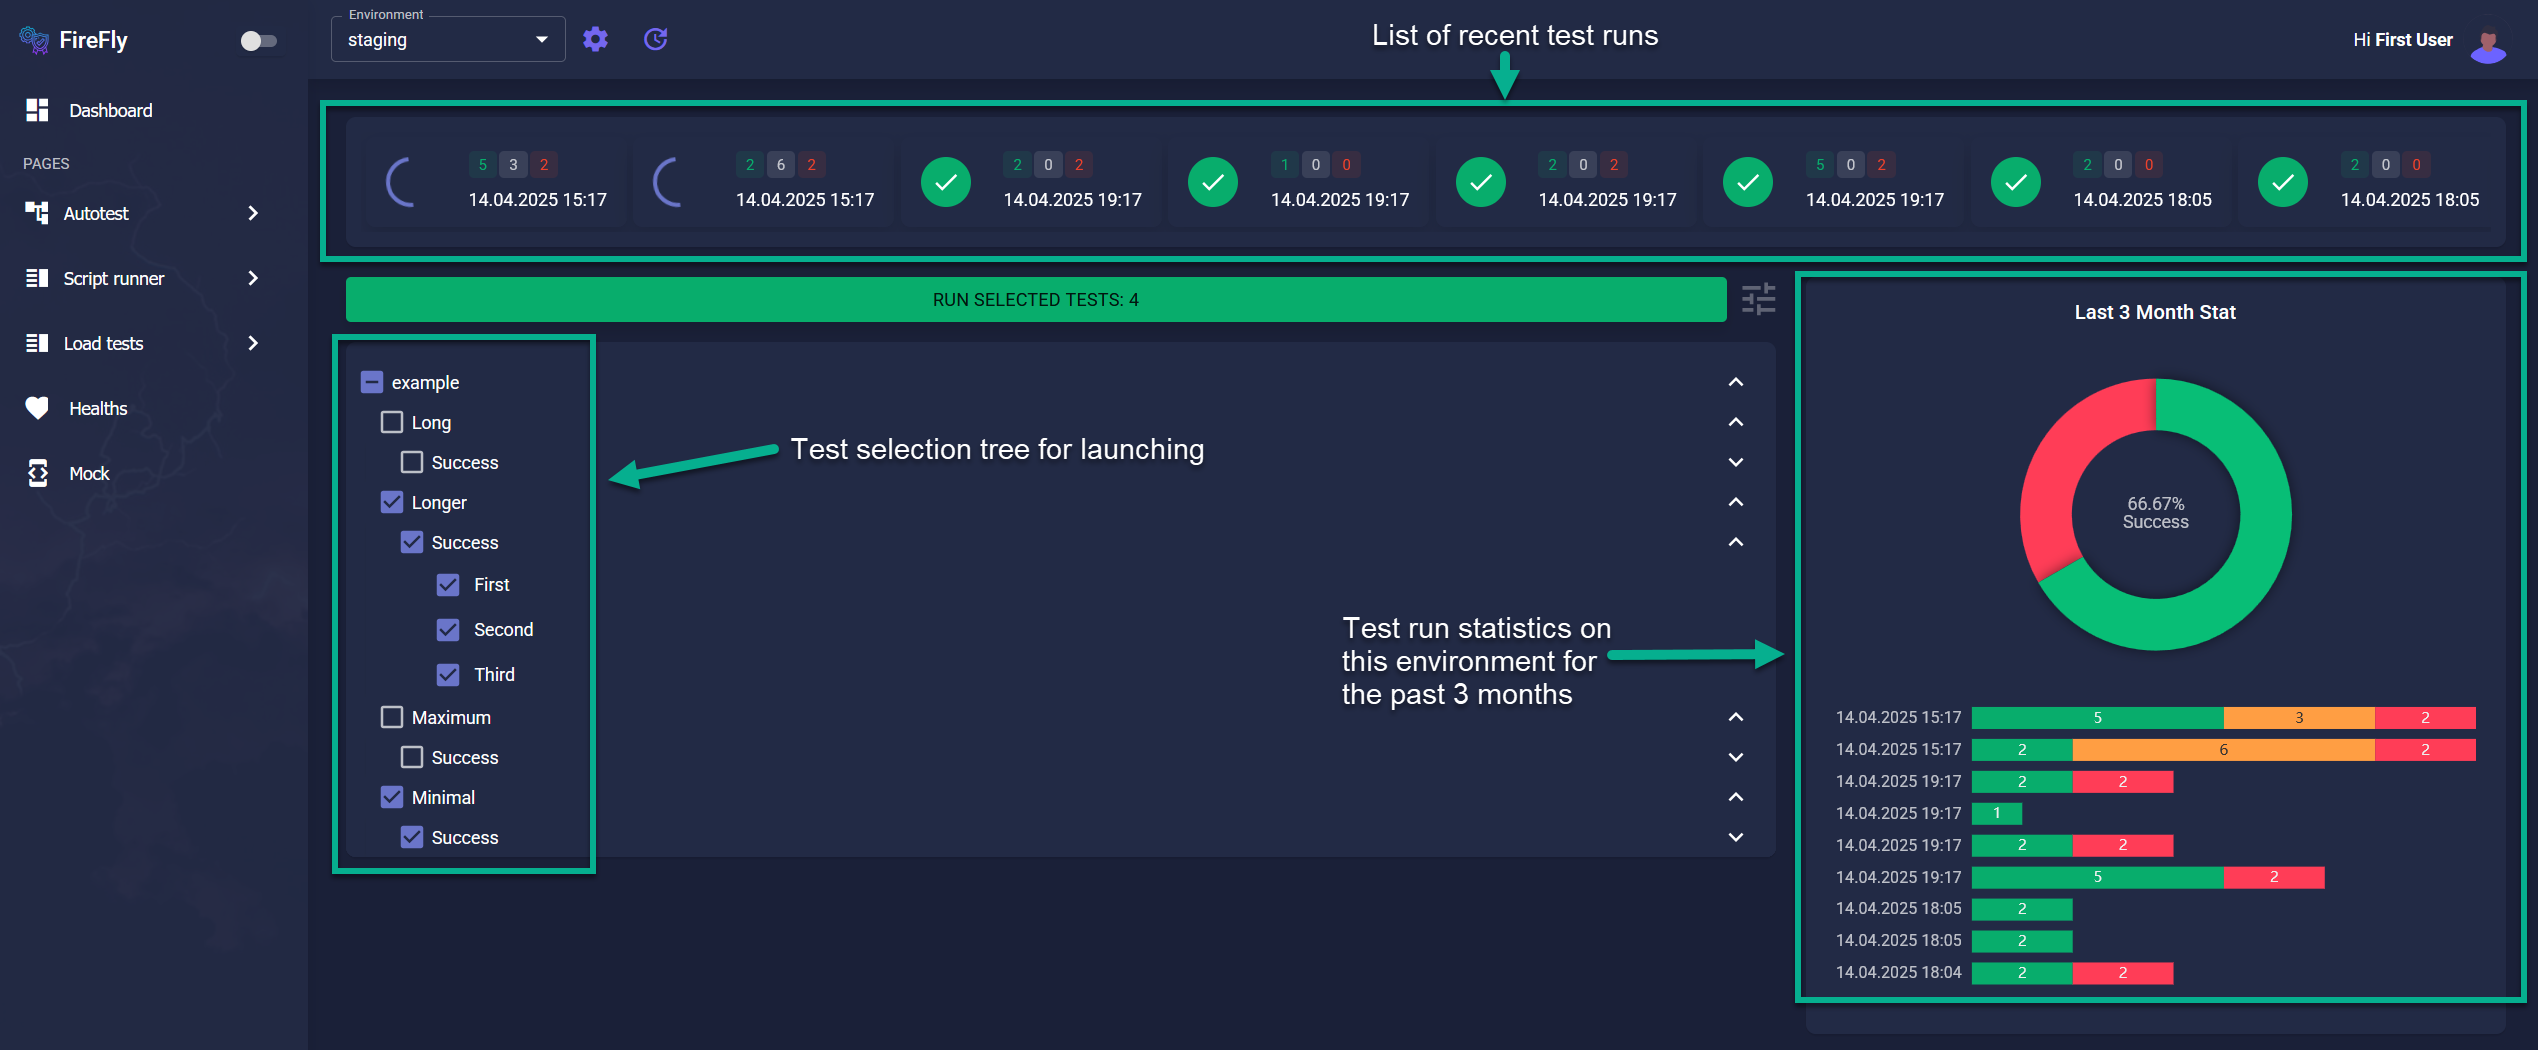Open environment settings gear icon

pos(595,39)
